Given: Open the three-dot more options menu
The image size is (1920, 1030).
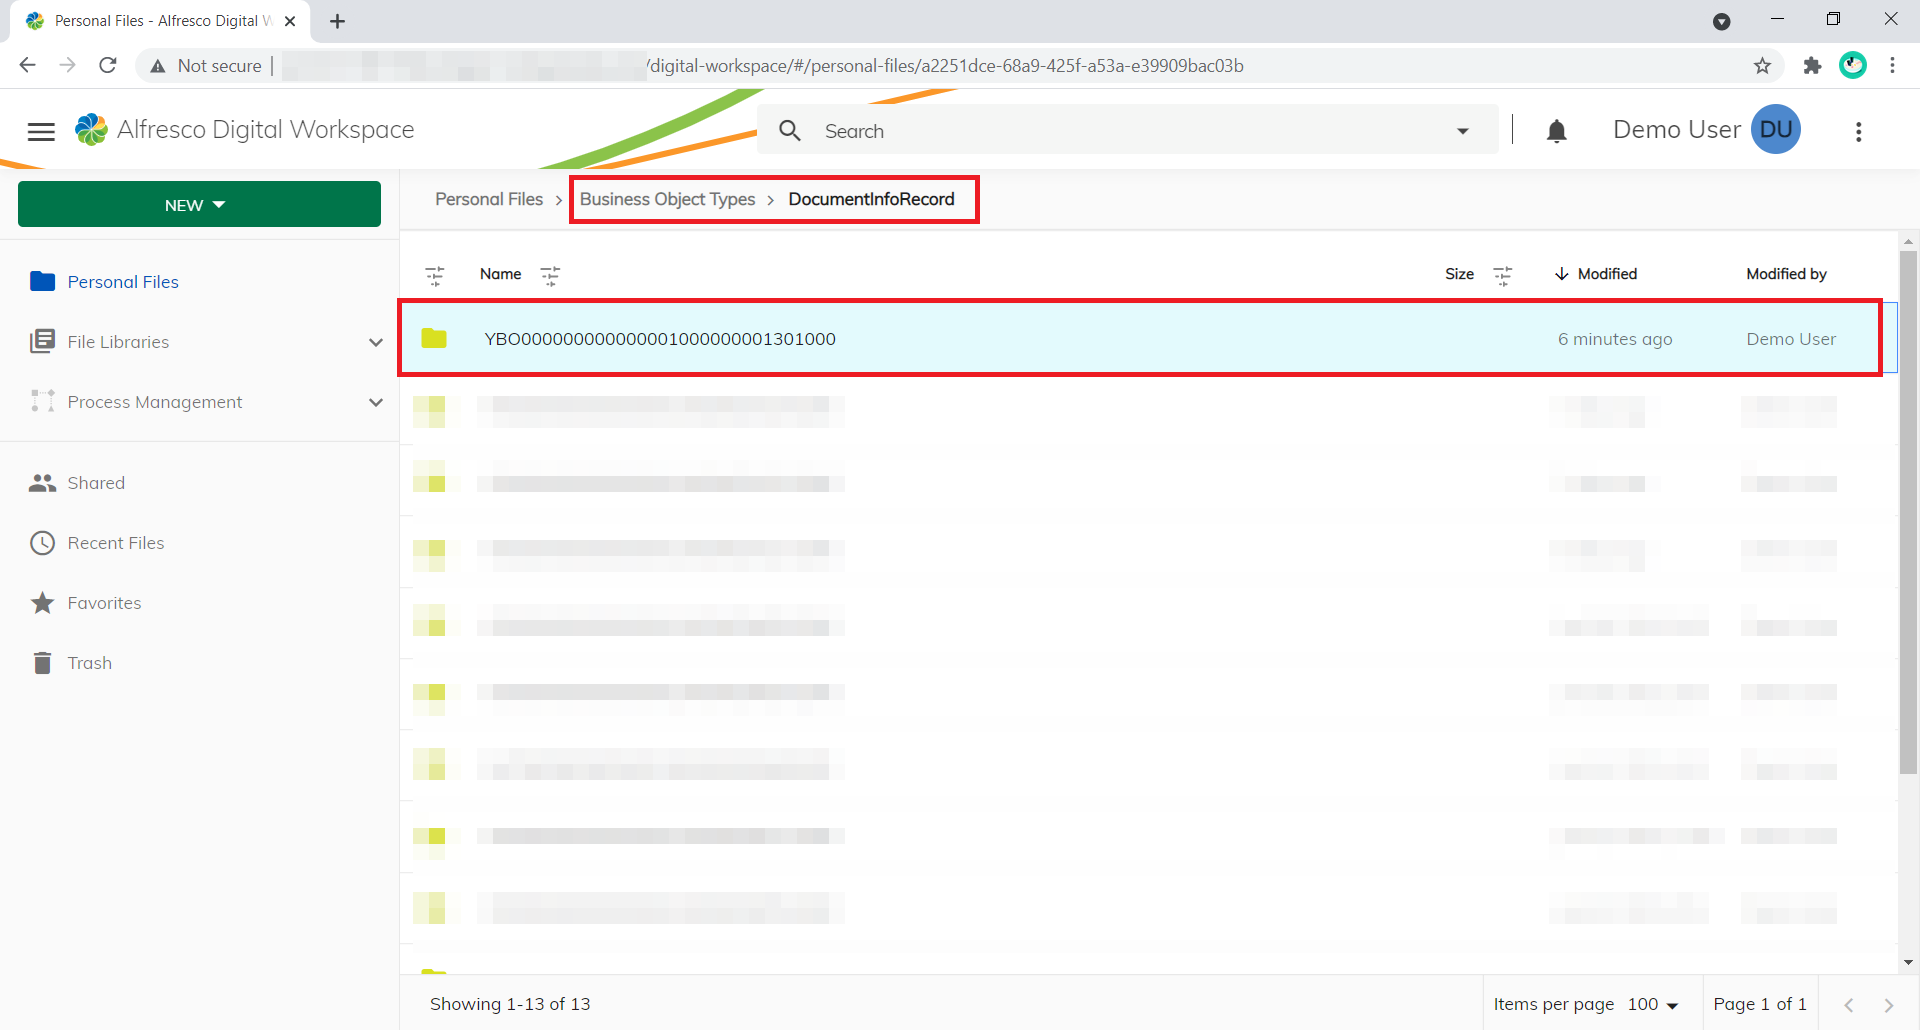Looking at the screenshot, I should [x=1858, y=131].
